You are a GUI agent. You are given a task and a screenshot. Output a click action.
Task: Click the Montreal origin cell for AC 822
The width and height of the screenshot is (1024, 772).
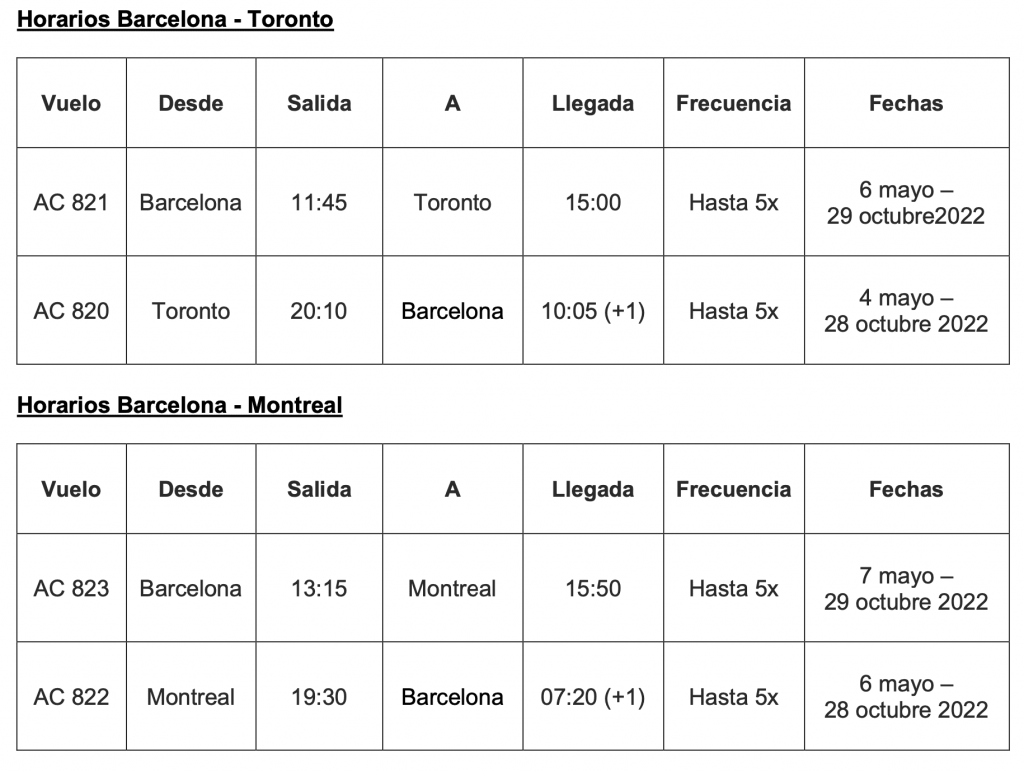(191, 697)
